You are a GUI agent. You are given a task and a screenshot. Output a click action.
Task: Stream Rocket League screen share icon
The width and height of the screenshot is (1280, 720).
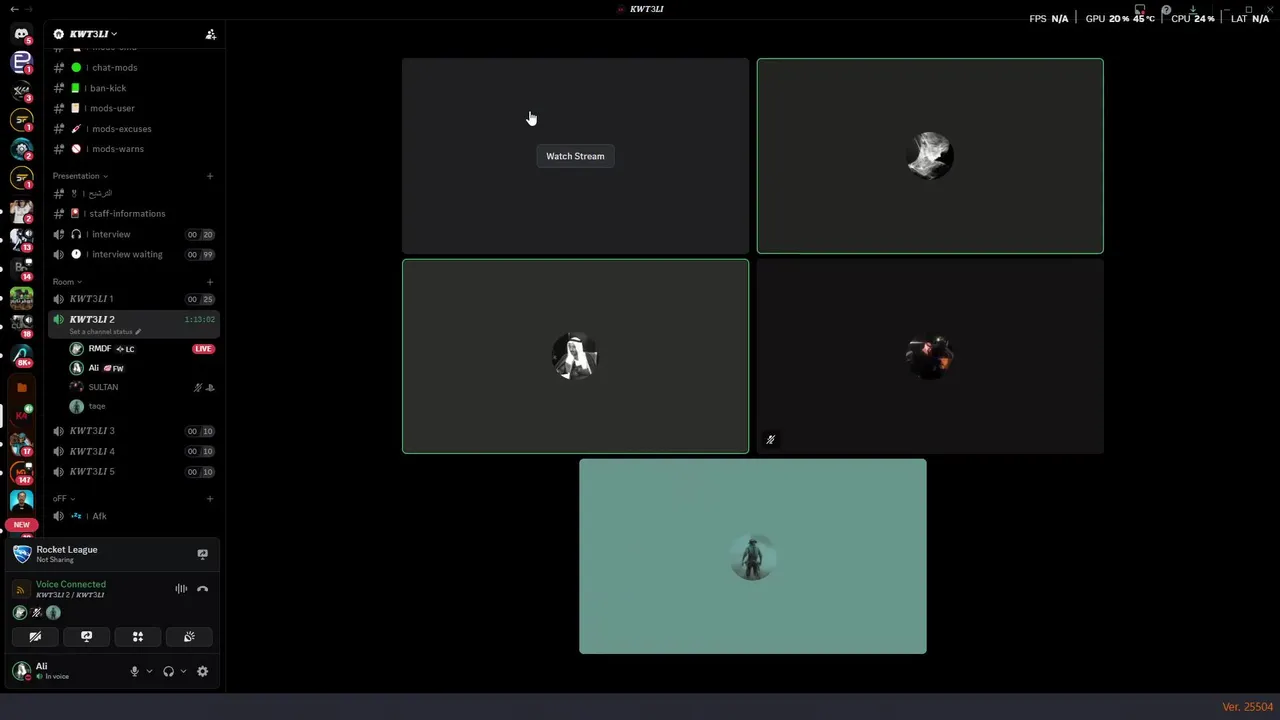click(202, 554)
